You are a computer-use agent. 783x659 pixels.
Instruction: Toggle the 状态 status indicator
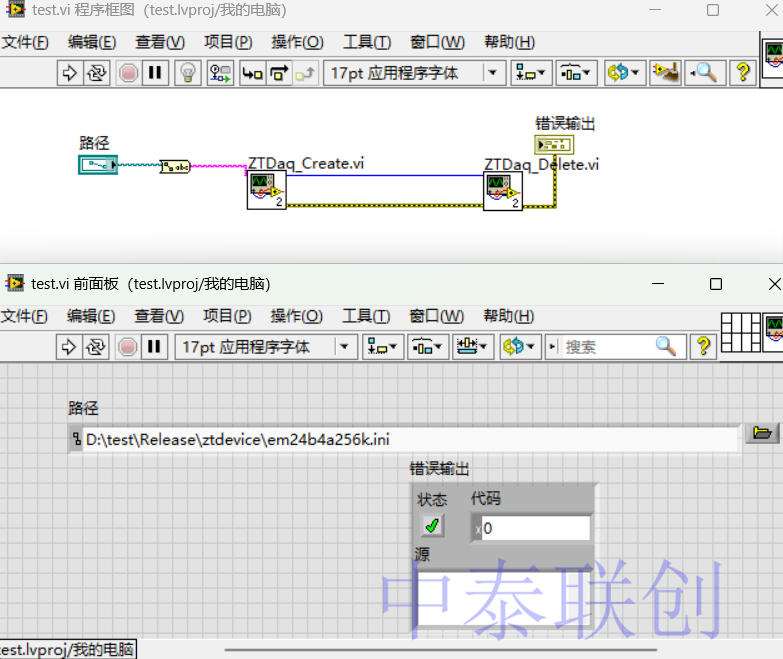point(432,526)
